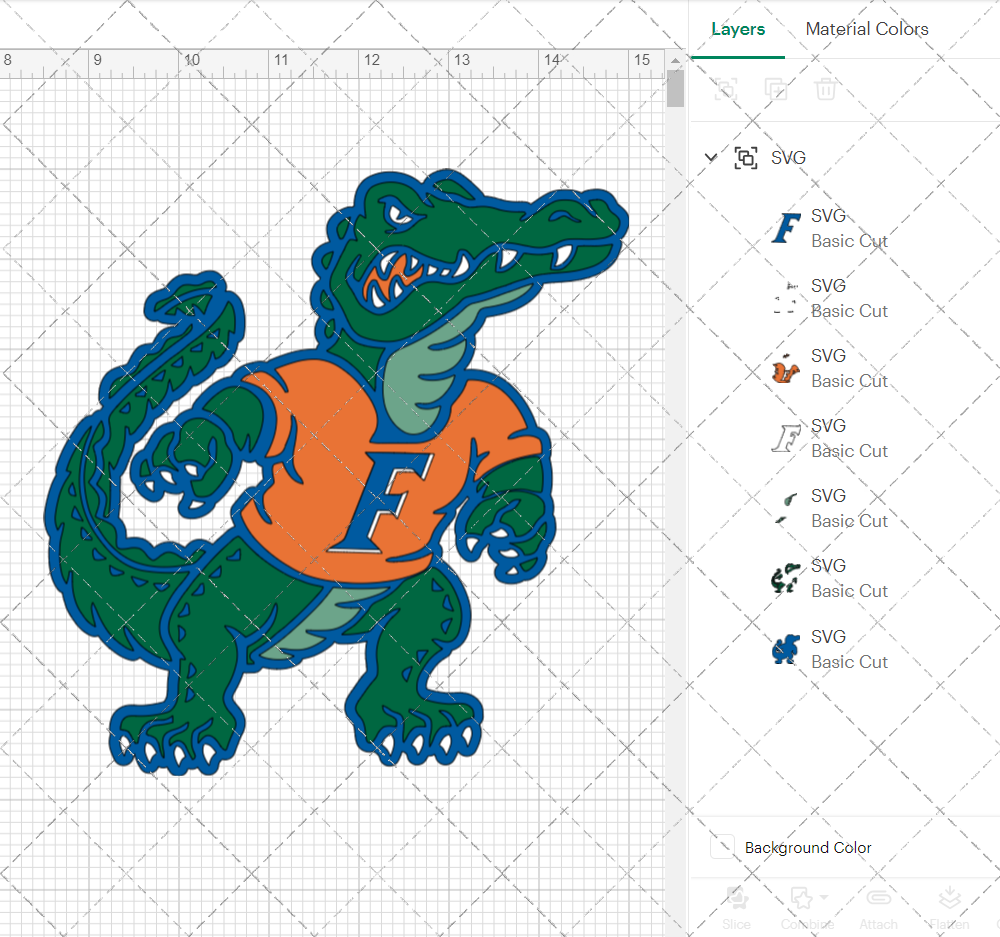Collapse the SVG group chevron

(x=710, y=157)
